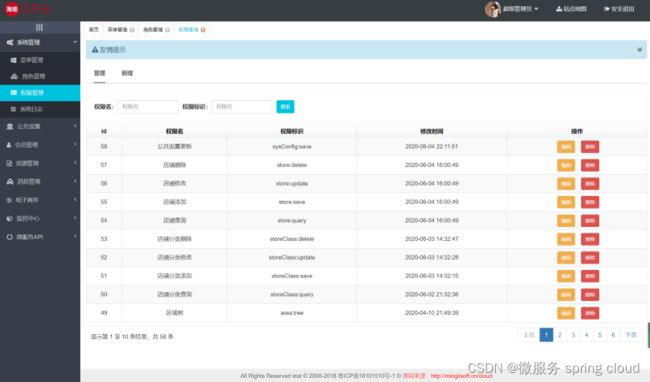Expand the 消息管理 sidebar group arrow
The width and height of the screenshot is (650, 382).
75,181
